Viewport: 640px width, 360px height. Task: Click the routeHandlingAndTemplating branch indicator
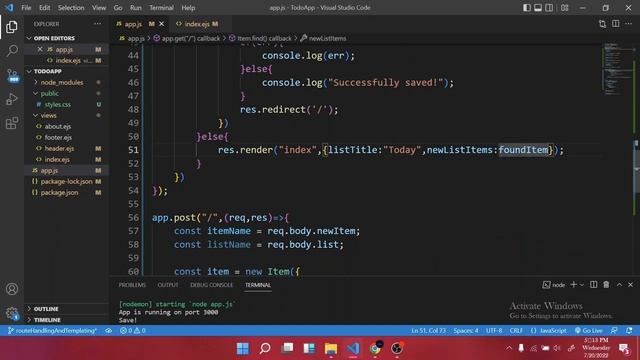pos(52,331)
